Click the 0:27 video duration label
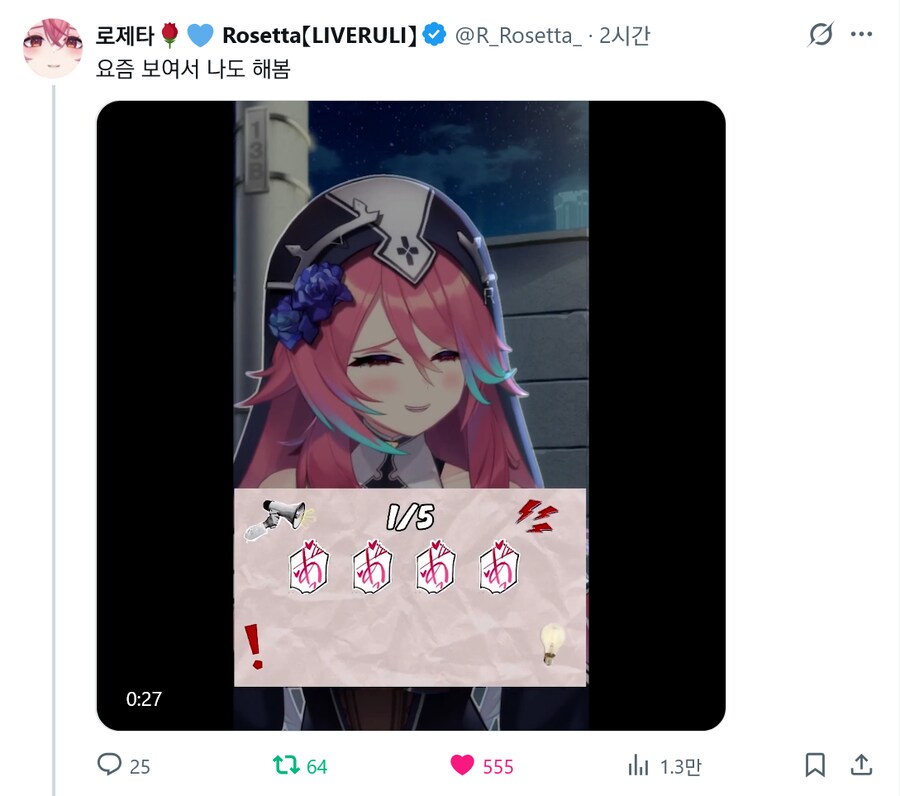 (144, 699)
